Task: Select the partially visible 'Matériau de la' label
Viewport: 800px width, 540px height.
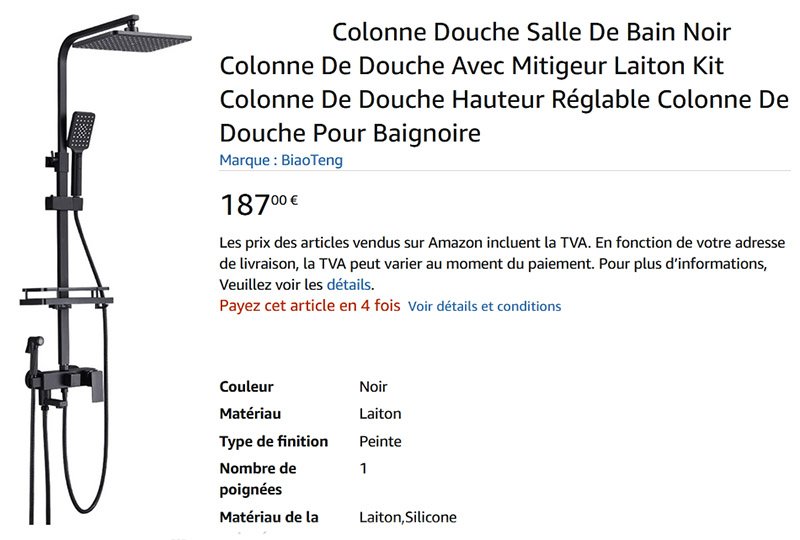Action: click(268, 517)
